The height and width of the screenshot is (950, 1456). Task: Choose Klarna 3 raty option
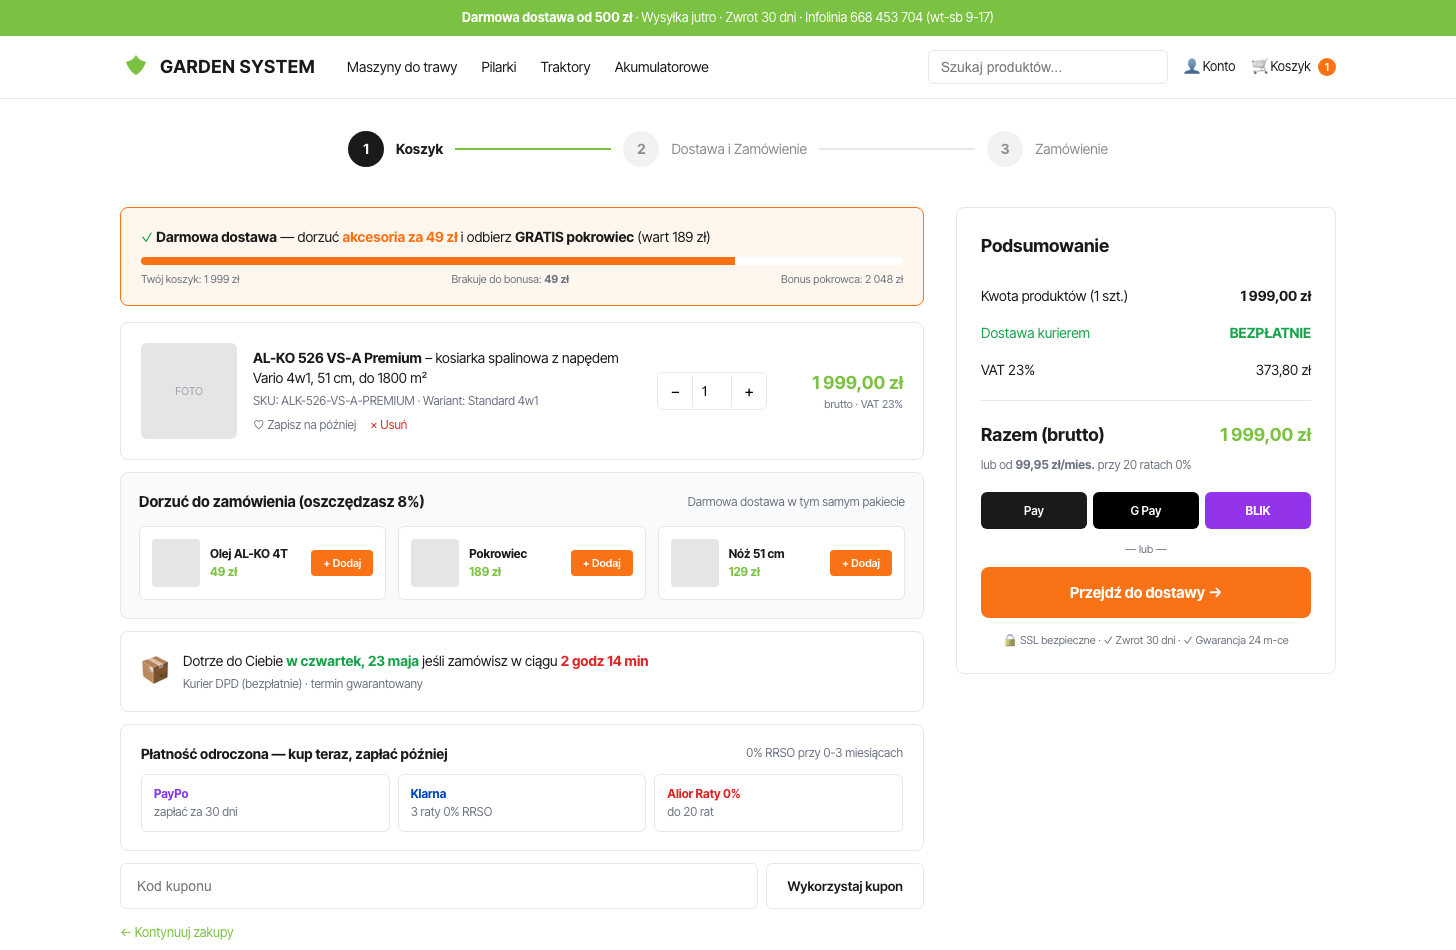click(522, 803)
